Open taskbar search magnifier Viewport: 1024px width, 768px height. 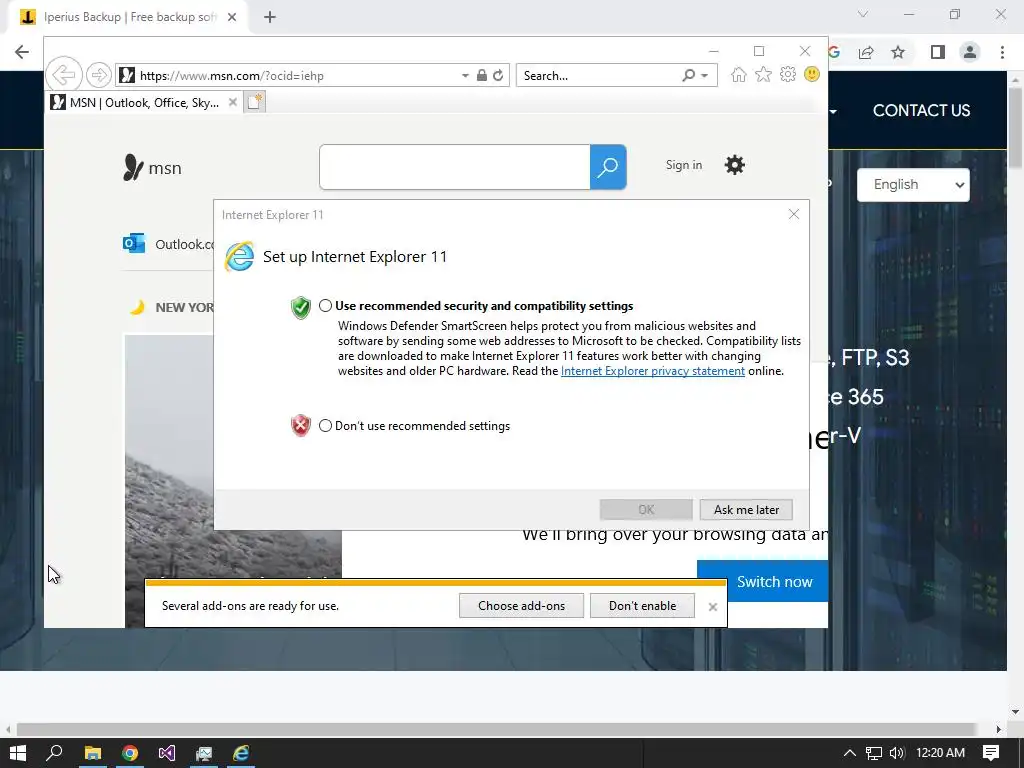click(54, 753)
